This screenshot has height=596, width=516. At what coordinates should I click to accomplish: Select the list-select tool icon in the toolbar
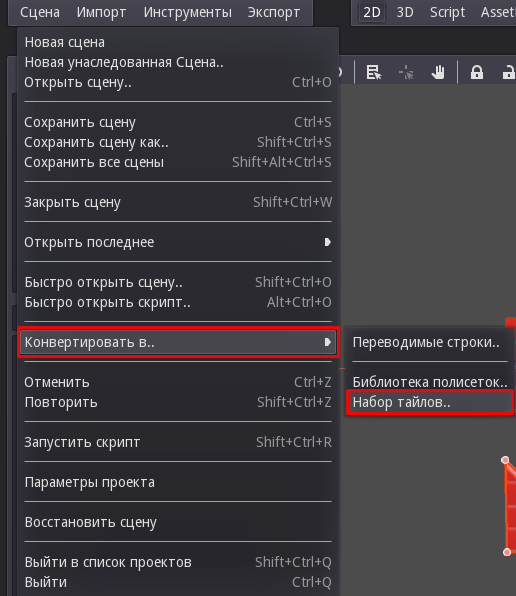374,72
